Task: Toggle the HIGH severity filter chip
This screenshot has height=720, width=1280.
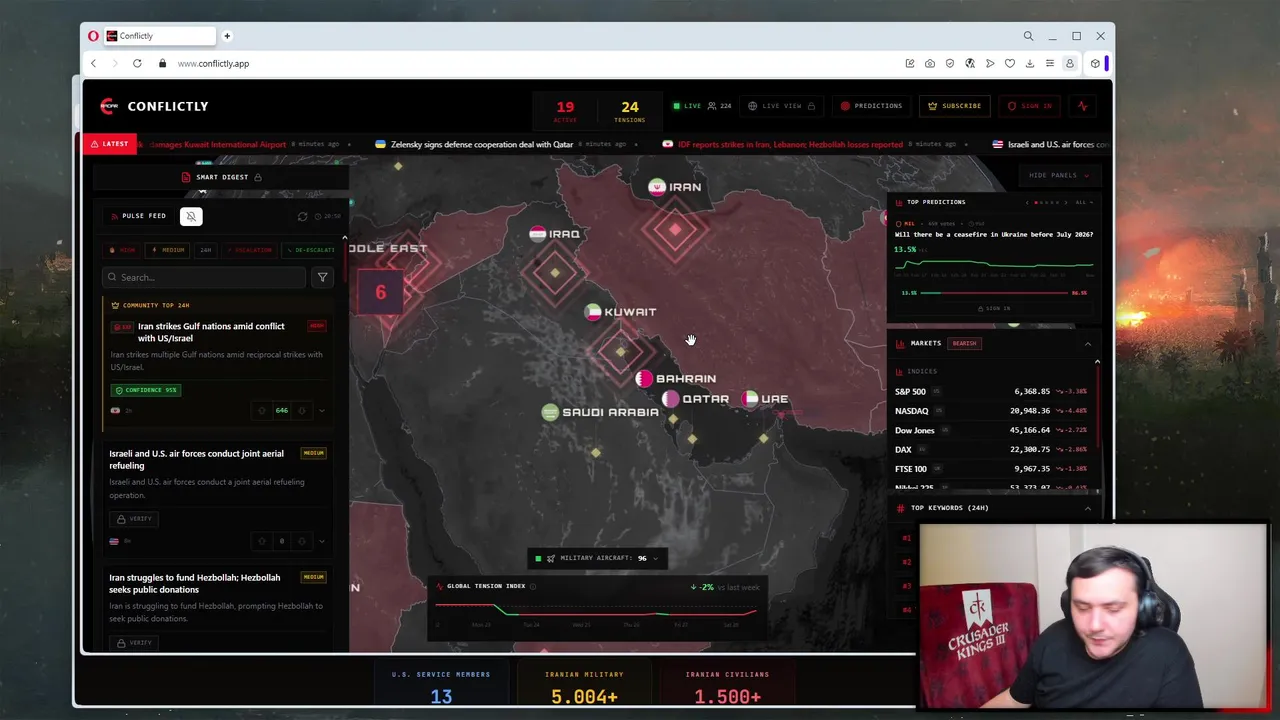Action: (x=124, y=250)
